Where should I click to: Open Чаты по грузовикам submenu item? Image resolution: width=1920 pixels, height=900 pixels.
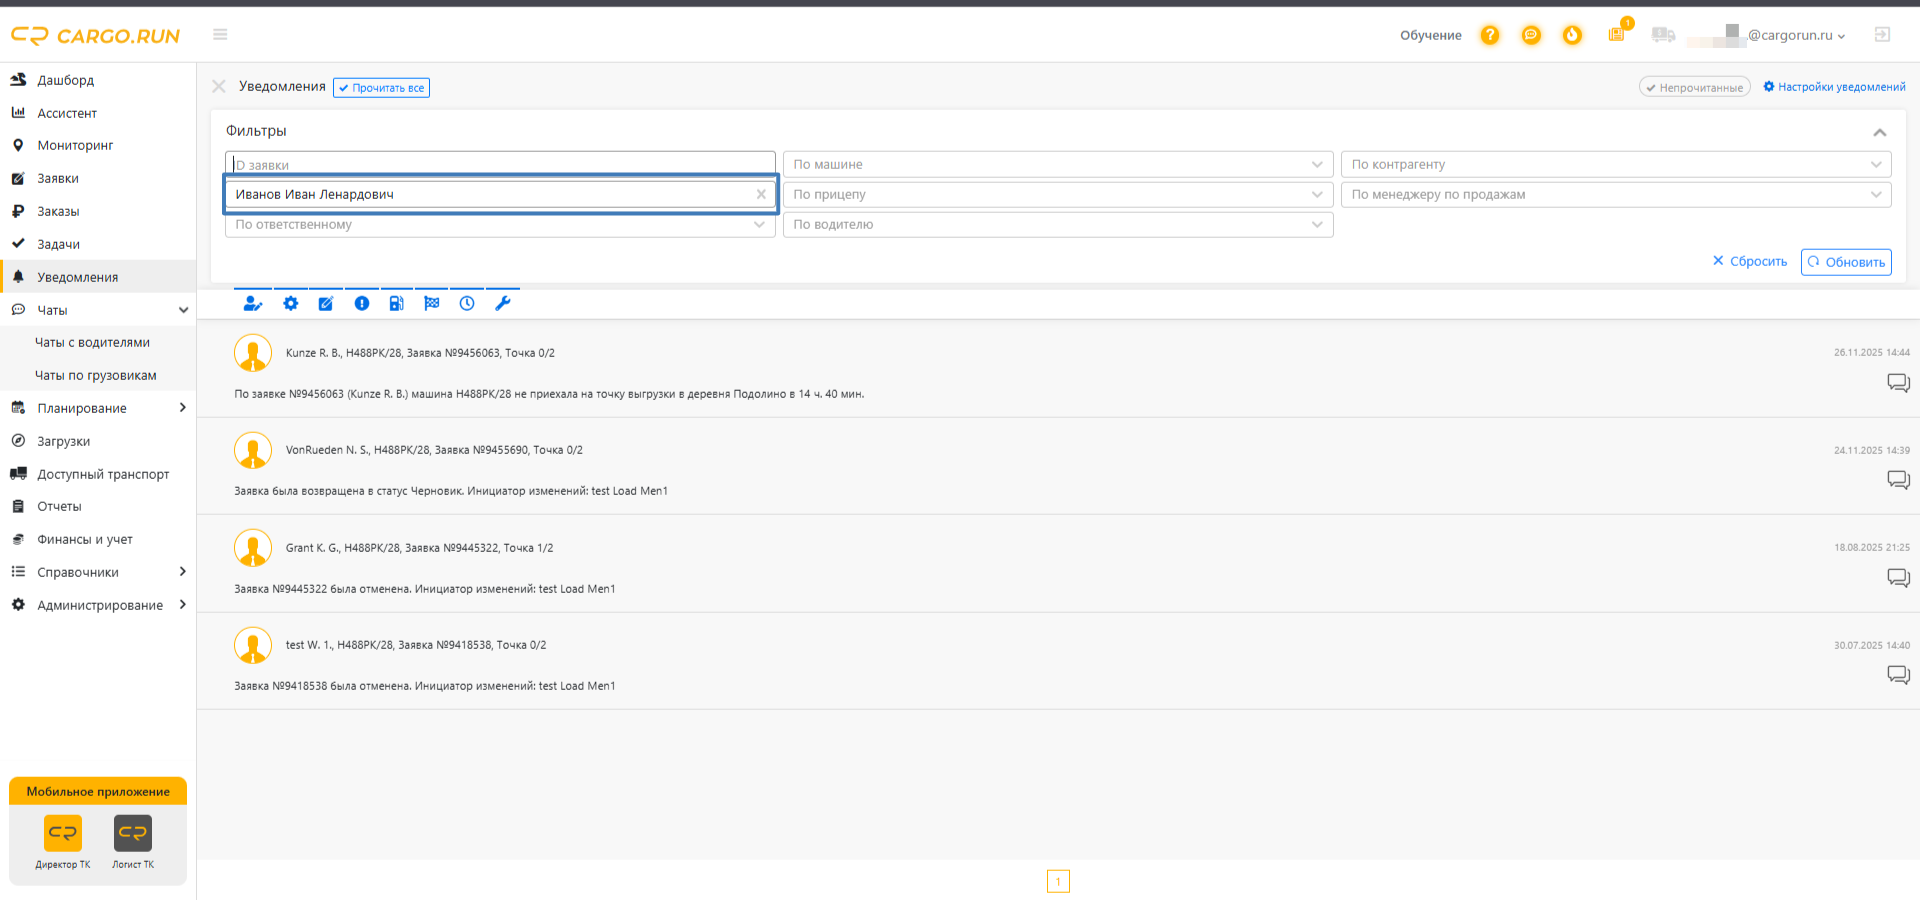(98, 375)
